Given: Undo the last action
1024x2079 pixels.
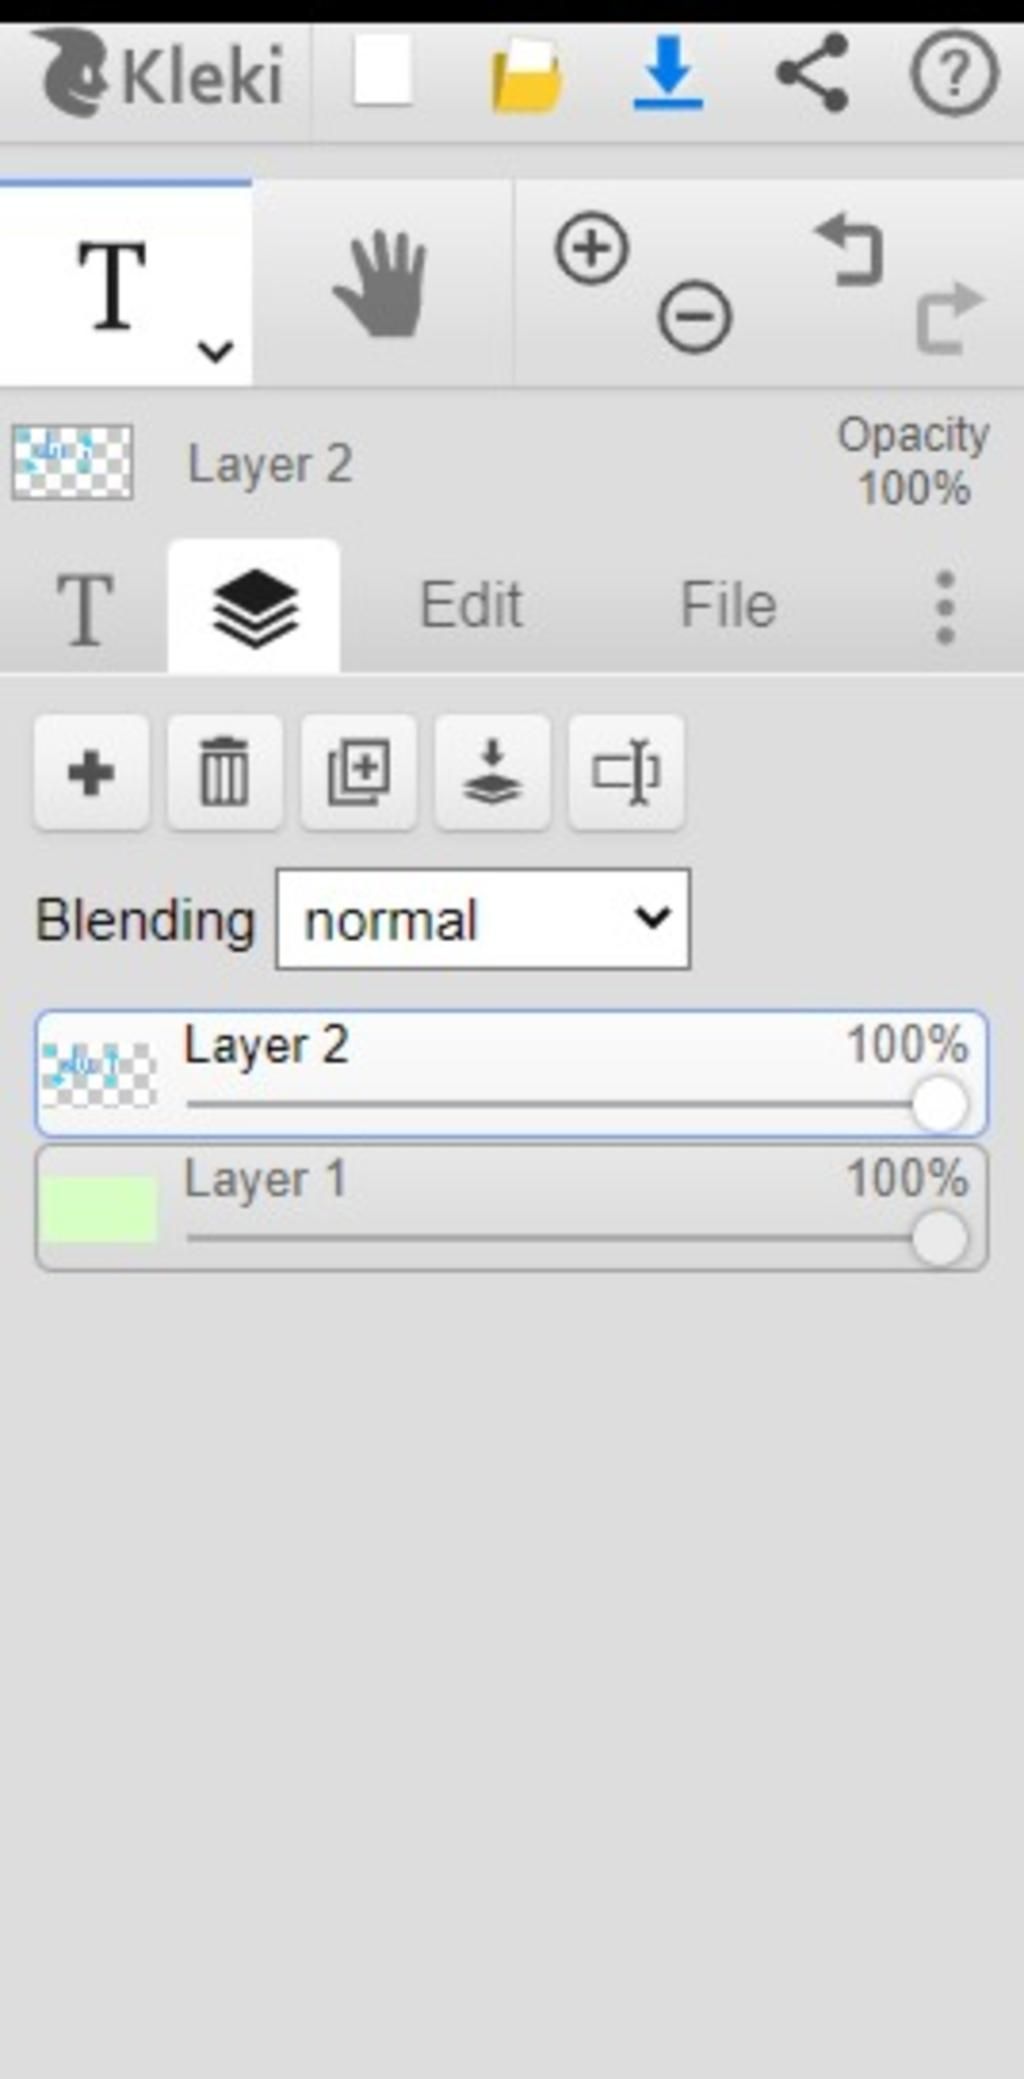Looking at the screenshot, I should (x=850, y=250).
